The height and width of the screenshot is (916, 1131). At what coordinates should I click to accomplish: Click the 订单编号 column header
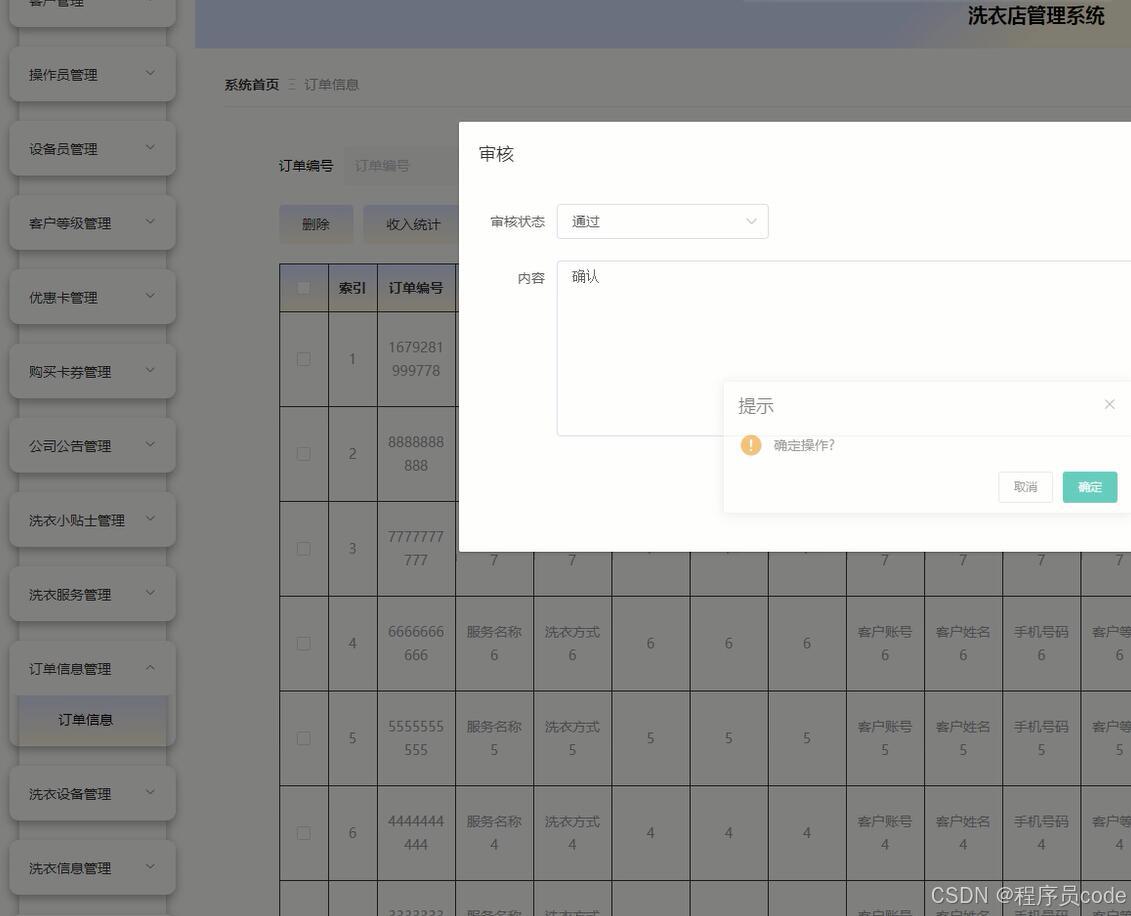[x=416, y=288]
